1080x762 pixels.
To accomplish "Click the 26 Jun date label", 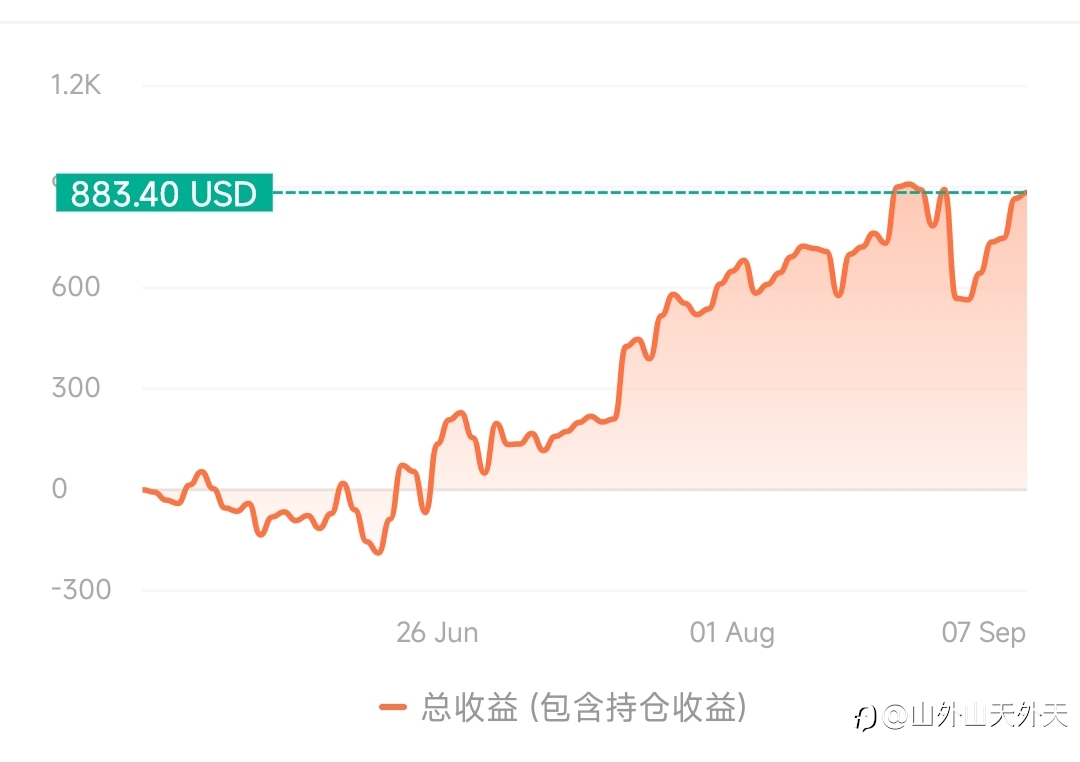I will (x=437, y=632).
